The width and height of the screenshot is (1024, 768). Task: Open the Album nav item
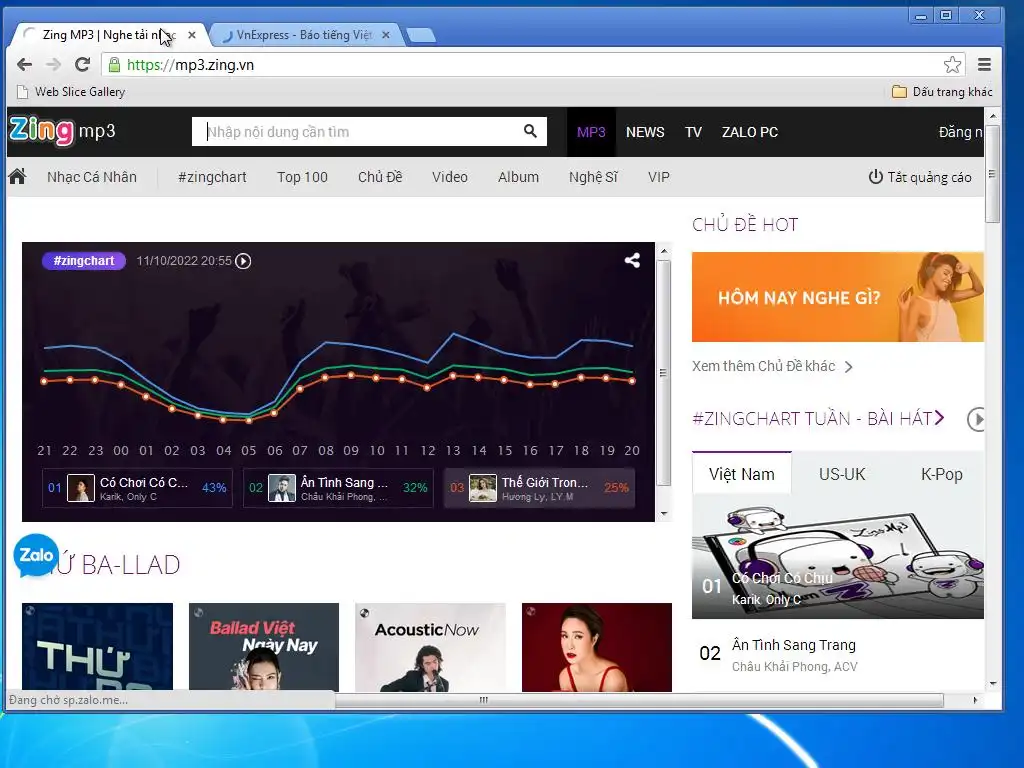pyautogui.click(x=519, y=177)
